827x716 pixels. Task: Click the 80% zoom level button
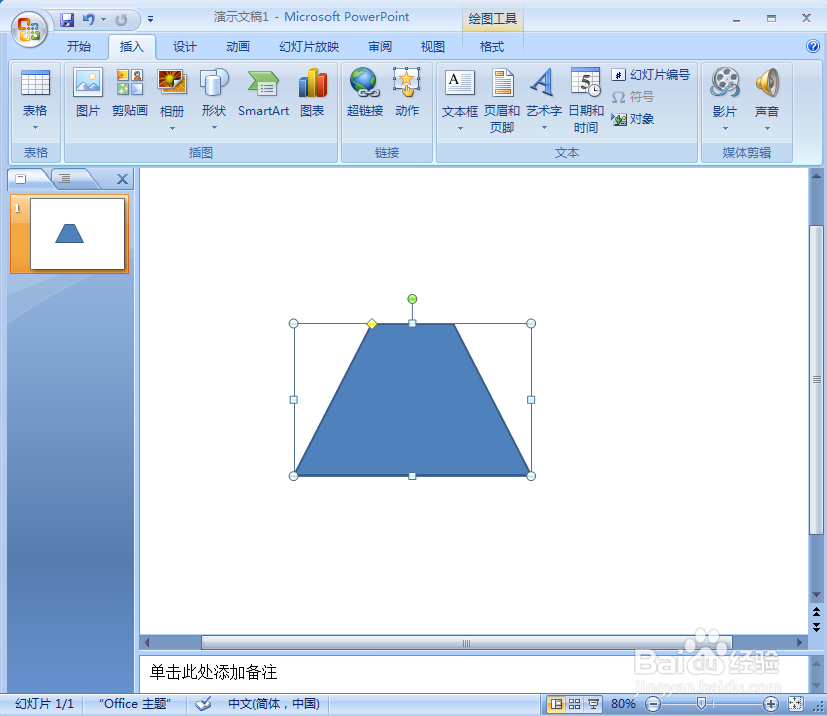[x=623, y=703]
